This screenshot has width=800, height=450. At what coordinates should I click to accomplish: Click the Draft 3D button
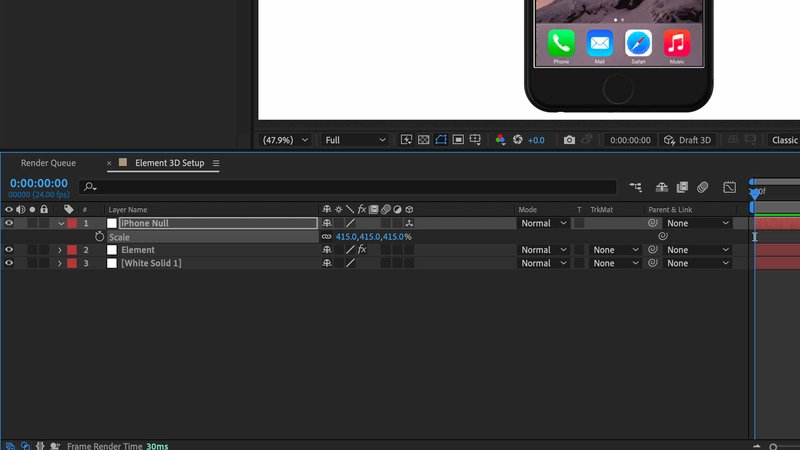686,140
